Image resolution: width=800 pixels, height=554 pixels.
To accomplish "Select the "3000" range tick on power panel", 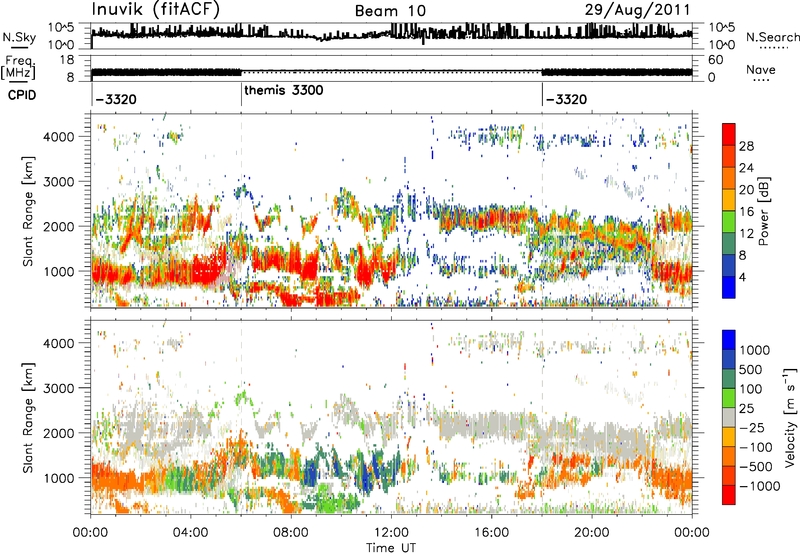I will point(59,182).
